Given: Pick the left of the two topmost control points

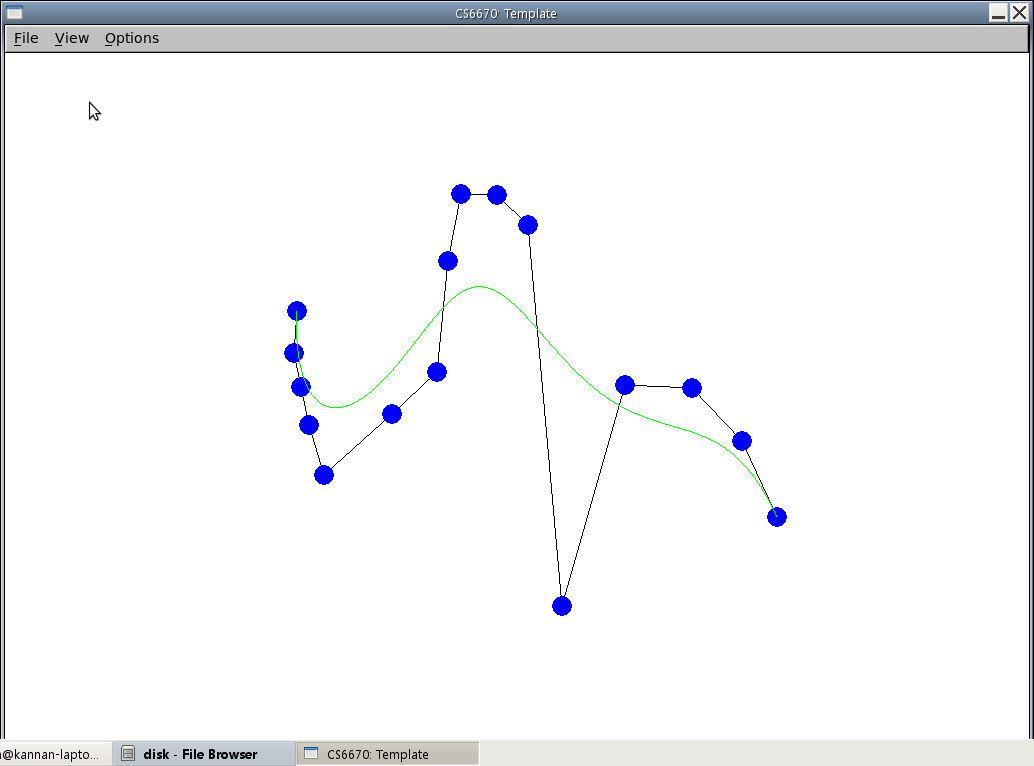Looking at the screenshot, I should (461, 194).
